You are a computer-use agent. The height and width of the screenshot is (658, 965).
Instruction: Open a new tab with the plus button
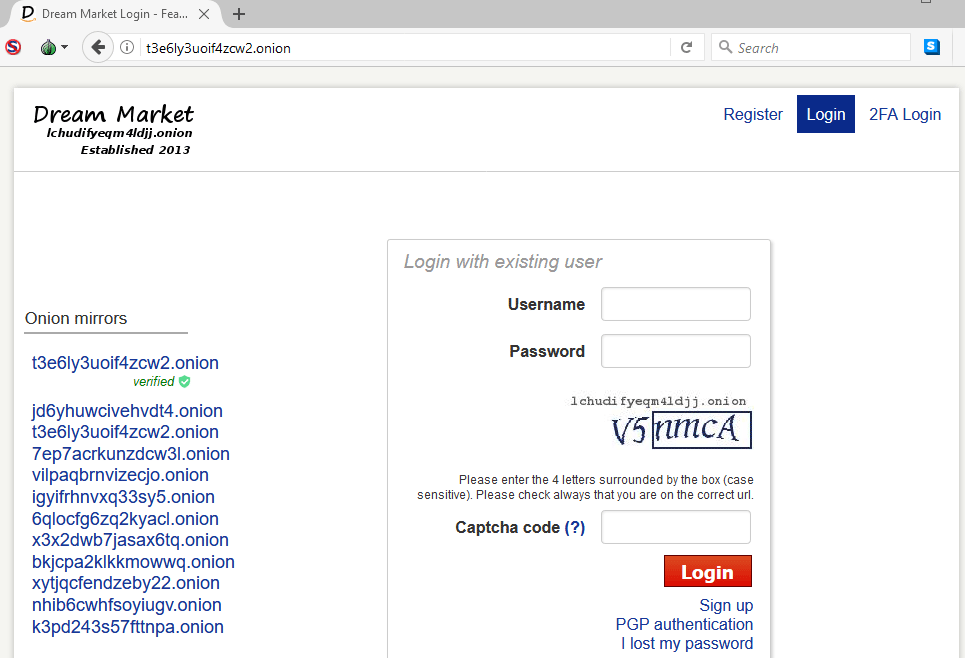coord(239,14)
